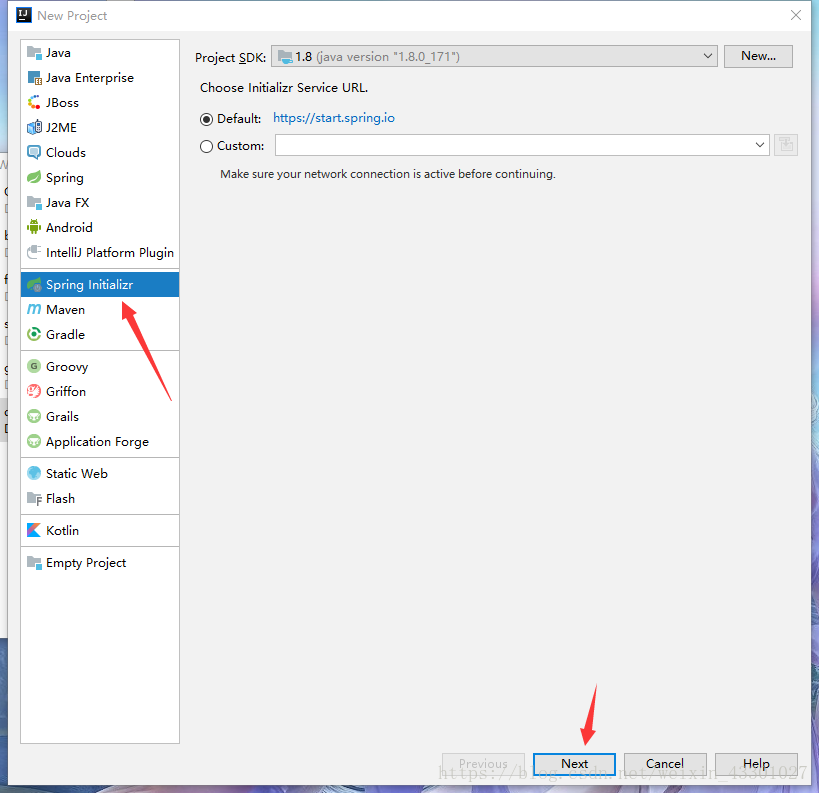Screen dimensions: 819x793
Task: Open the https://start.spring.io link
Action: coord(334,118)
